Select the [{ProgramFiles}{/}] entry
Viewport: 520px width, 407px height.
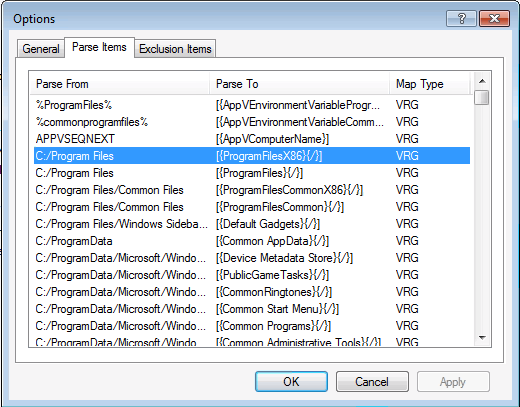click(259, 173)
